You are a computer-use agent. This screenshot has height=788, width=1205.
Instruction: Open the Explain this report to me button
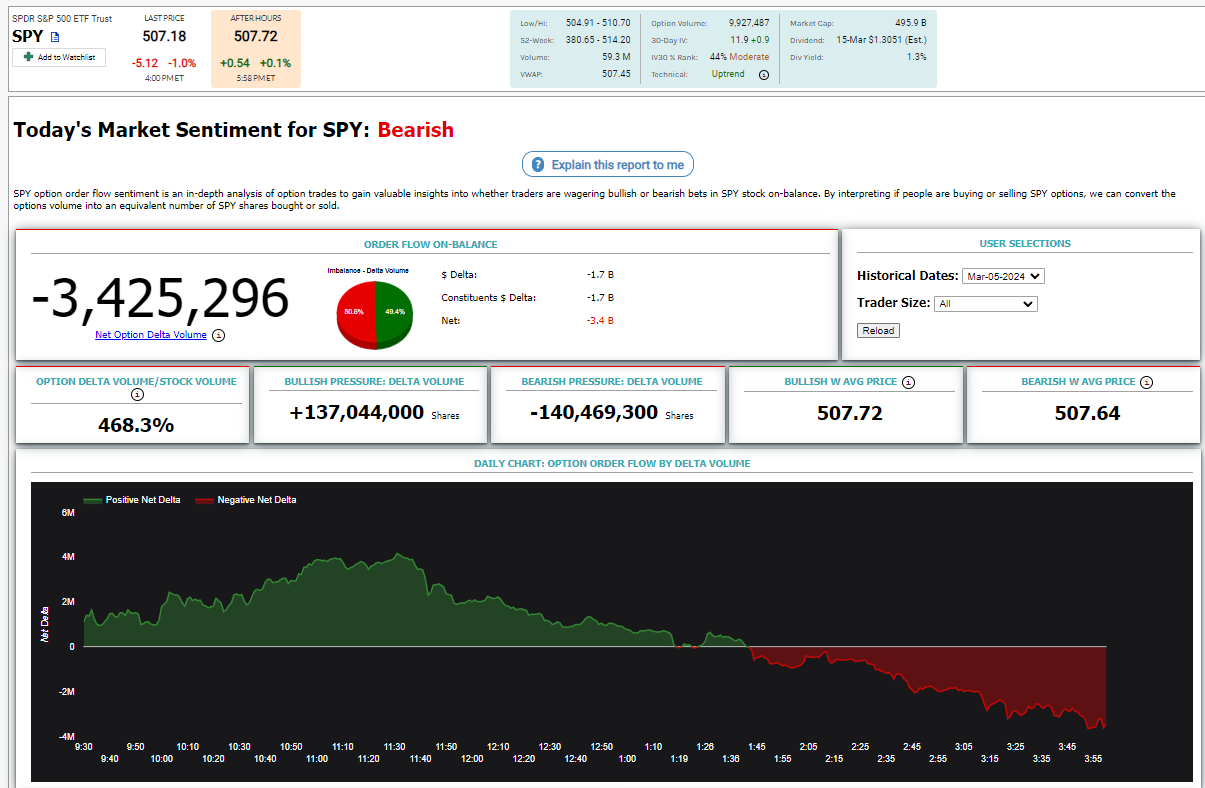click(608, 165)
